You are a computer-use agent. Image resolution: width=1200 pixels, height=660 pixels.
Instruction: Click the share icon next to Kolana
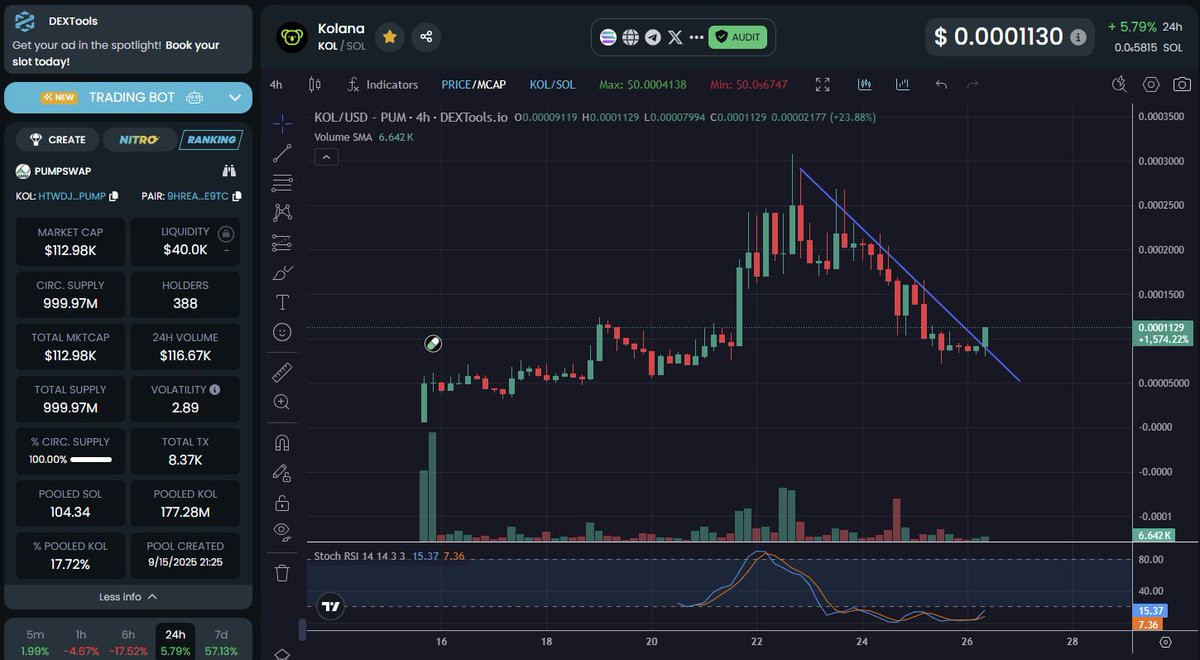coord(426,37)
